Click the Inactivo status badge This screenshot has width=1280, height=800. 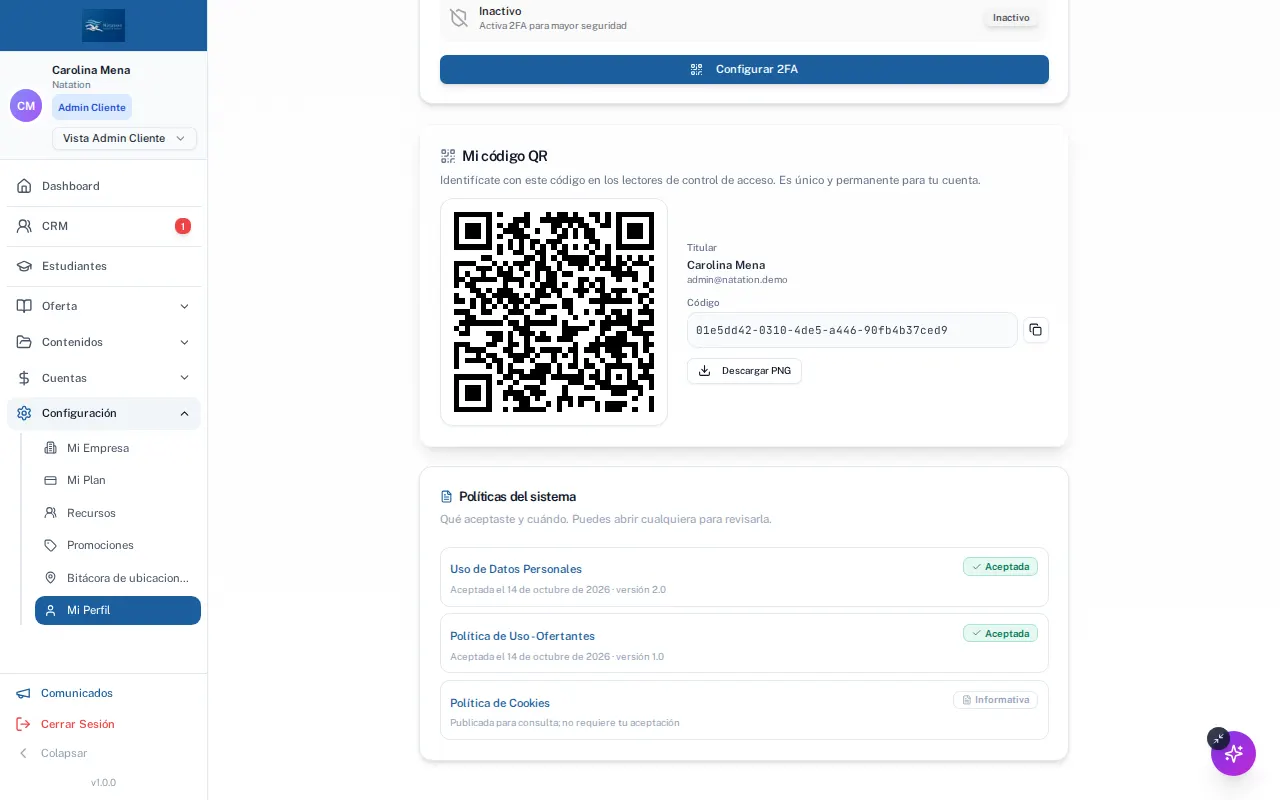point(1011,17)
